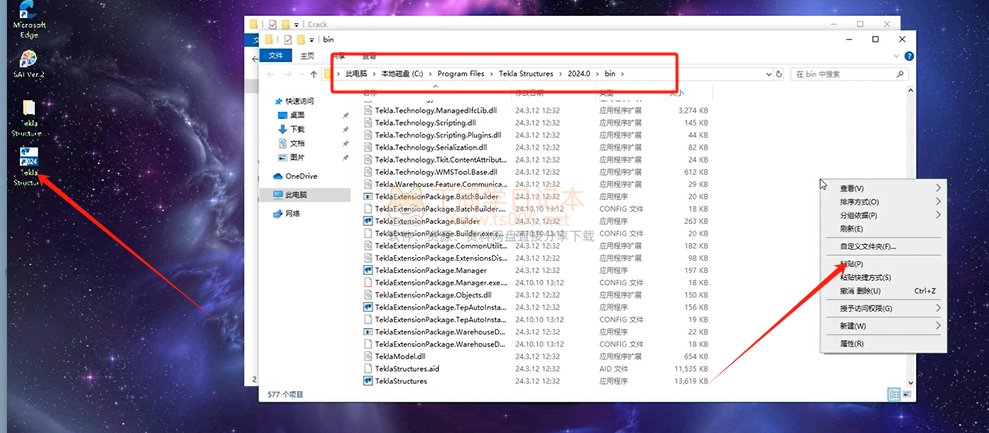
Task: Bring the Crack window to front via its title
Action: click(317, 24)
